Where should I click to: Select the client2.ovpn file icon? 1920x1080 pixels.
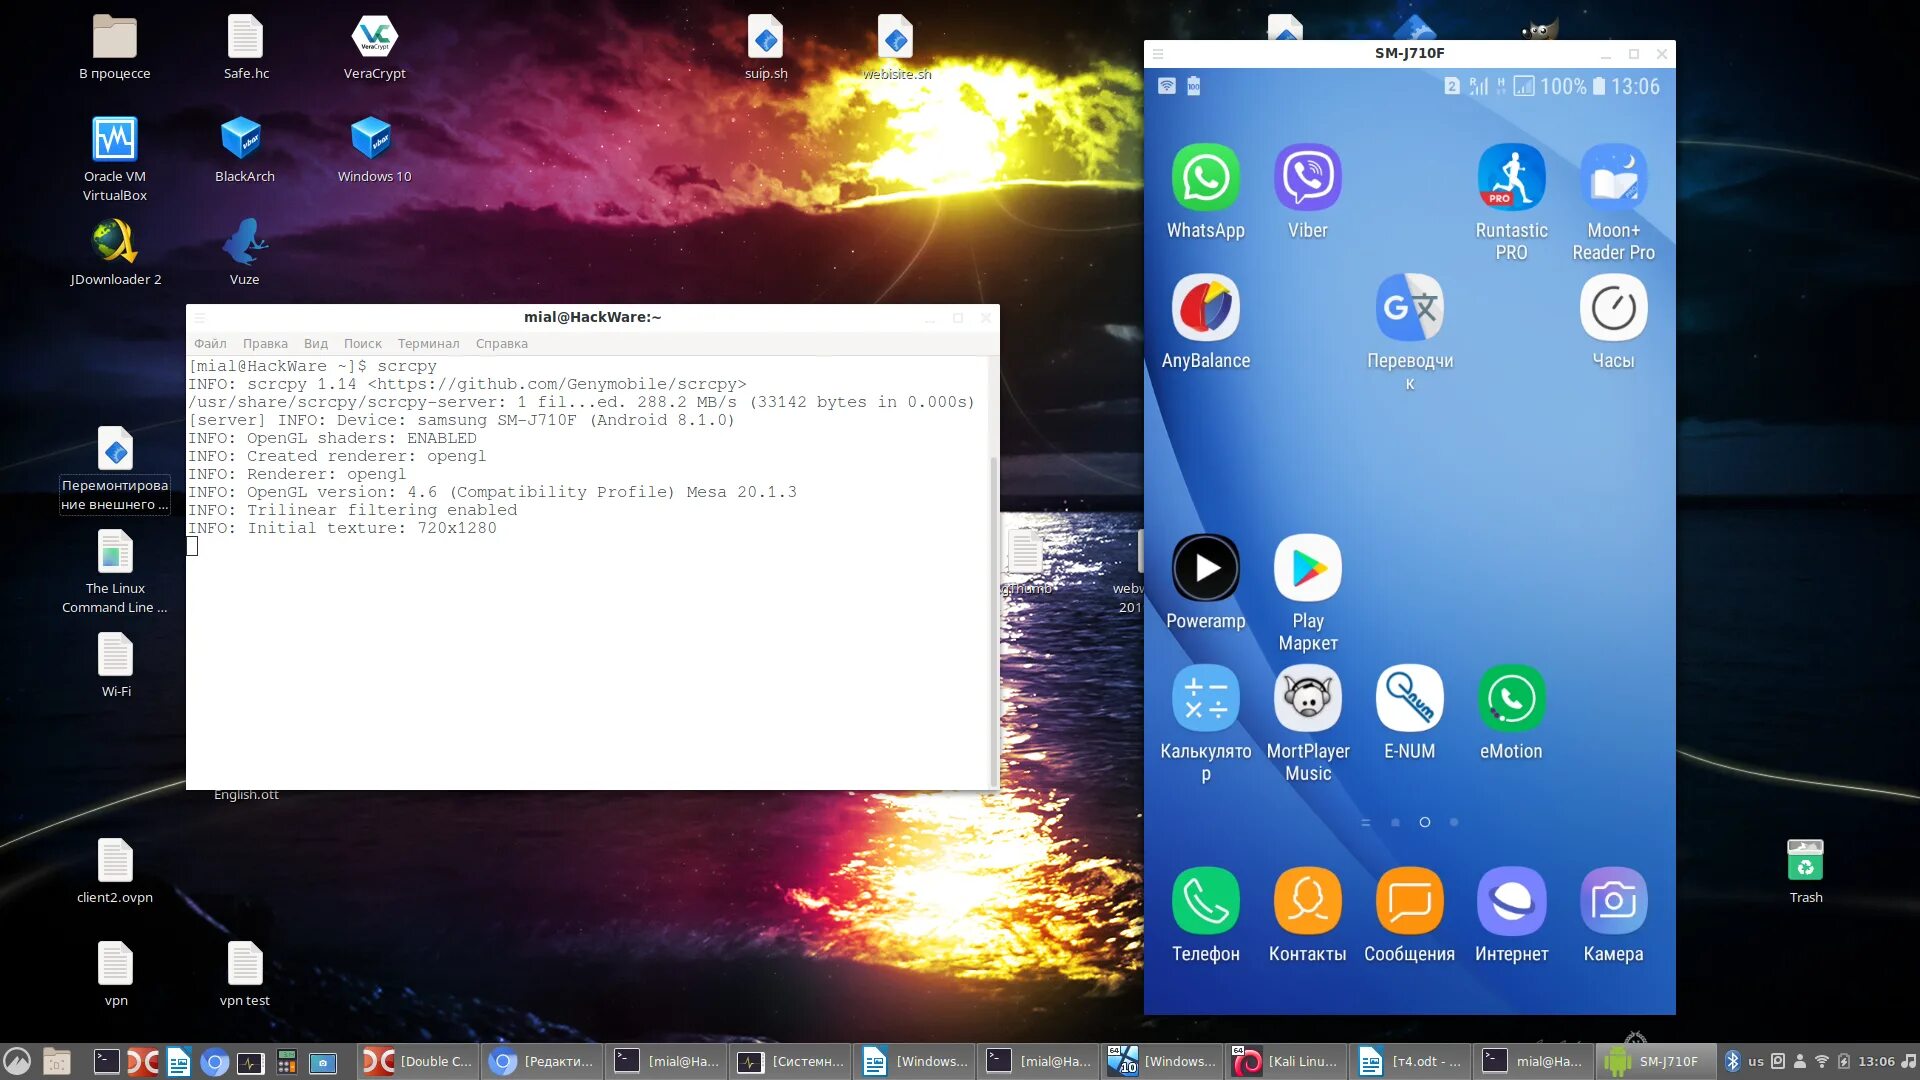[x=115, y=871]
